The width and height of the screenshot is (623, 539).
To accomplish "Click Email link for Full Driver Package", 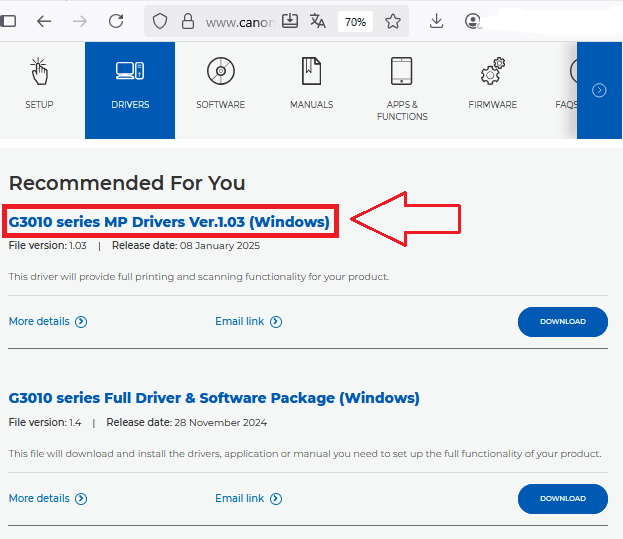I will click(x=248, y=498).
